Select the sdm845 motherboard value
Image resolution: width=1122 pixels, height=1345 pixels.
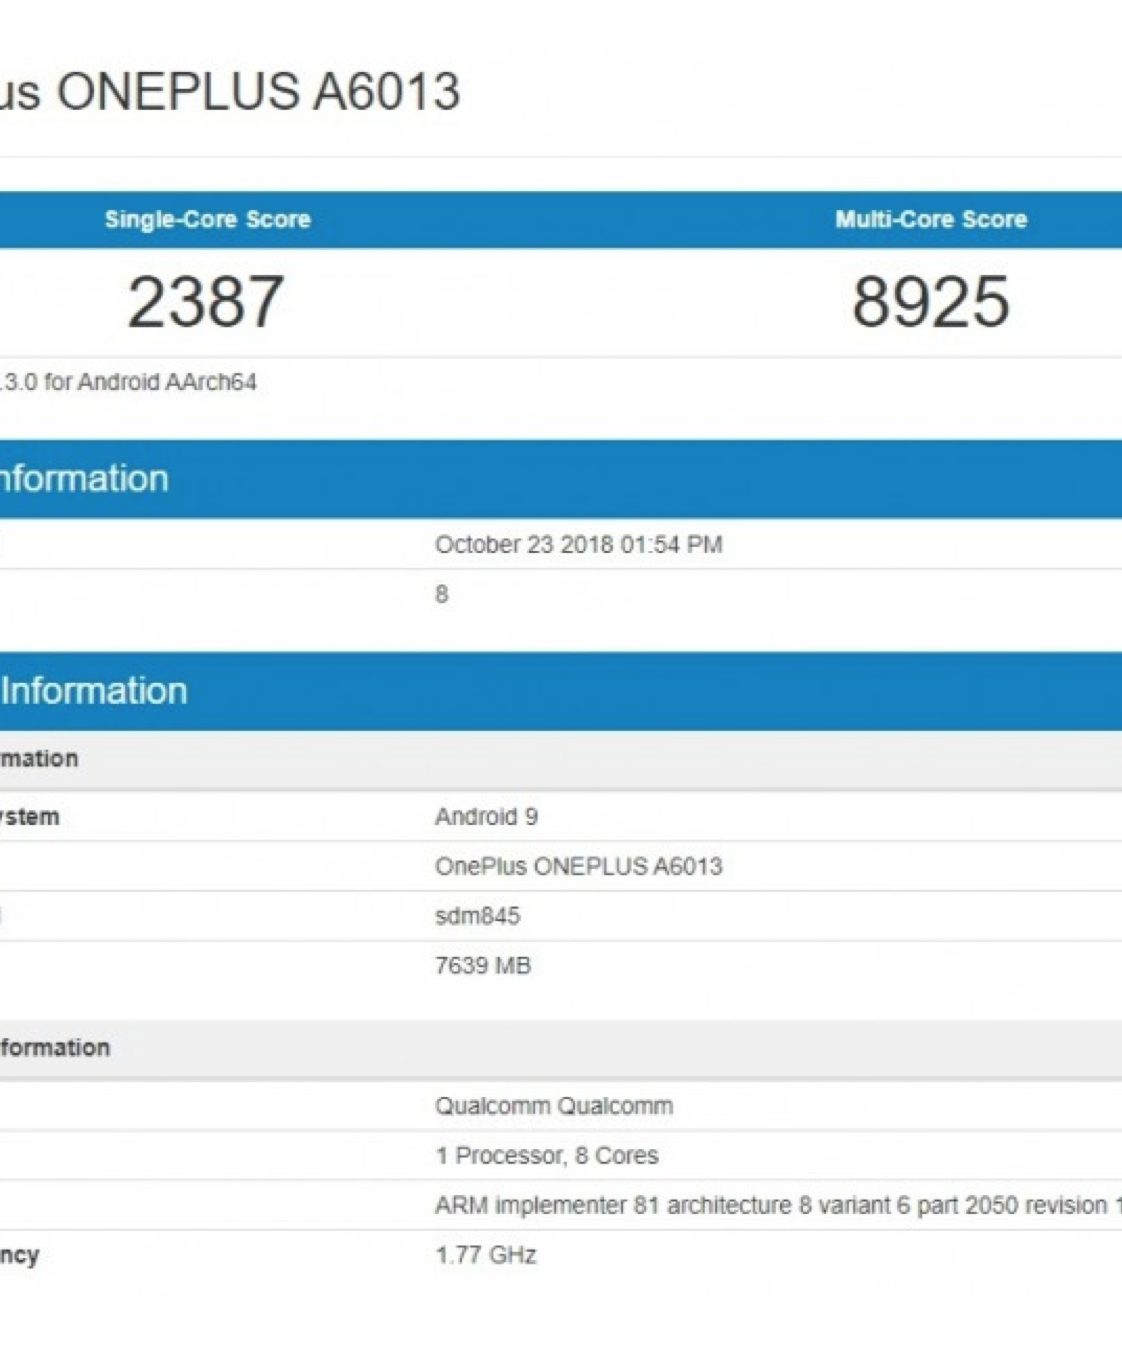click(477, 916)
